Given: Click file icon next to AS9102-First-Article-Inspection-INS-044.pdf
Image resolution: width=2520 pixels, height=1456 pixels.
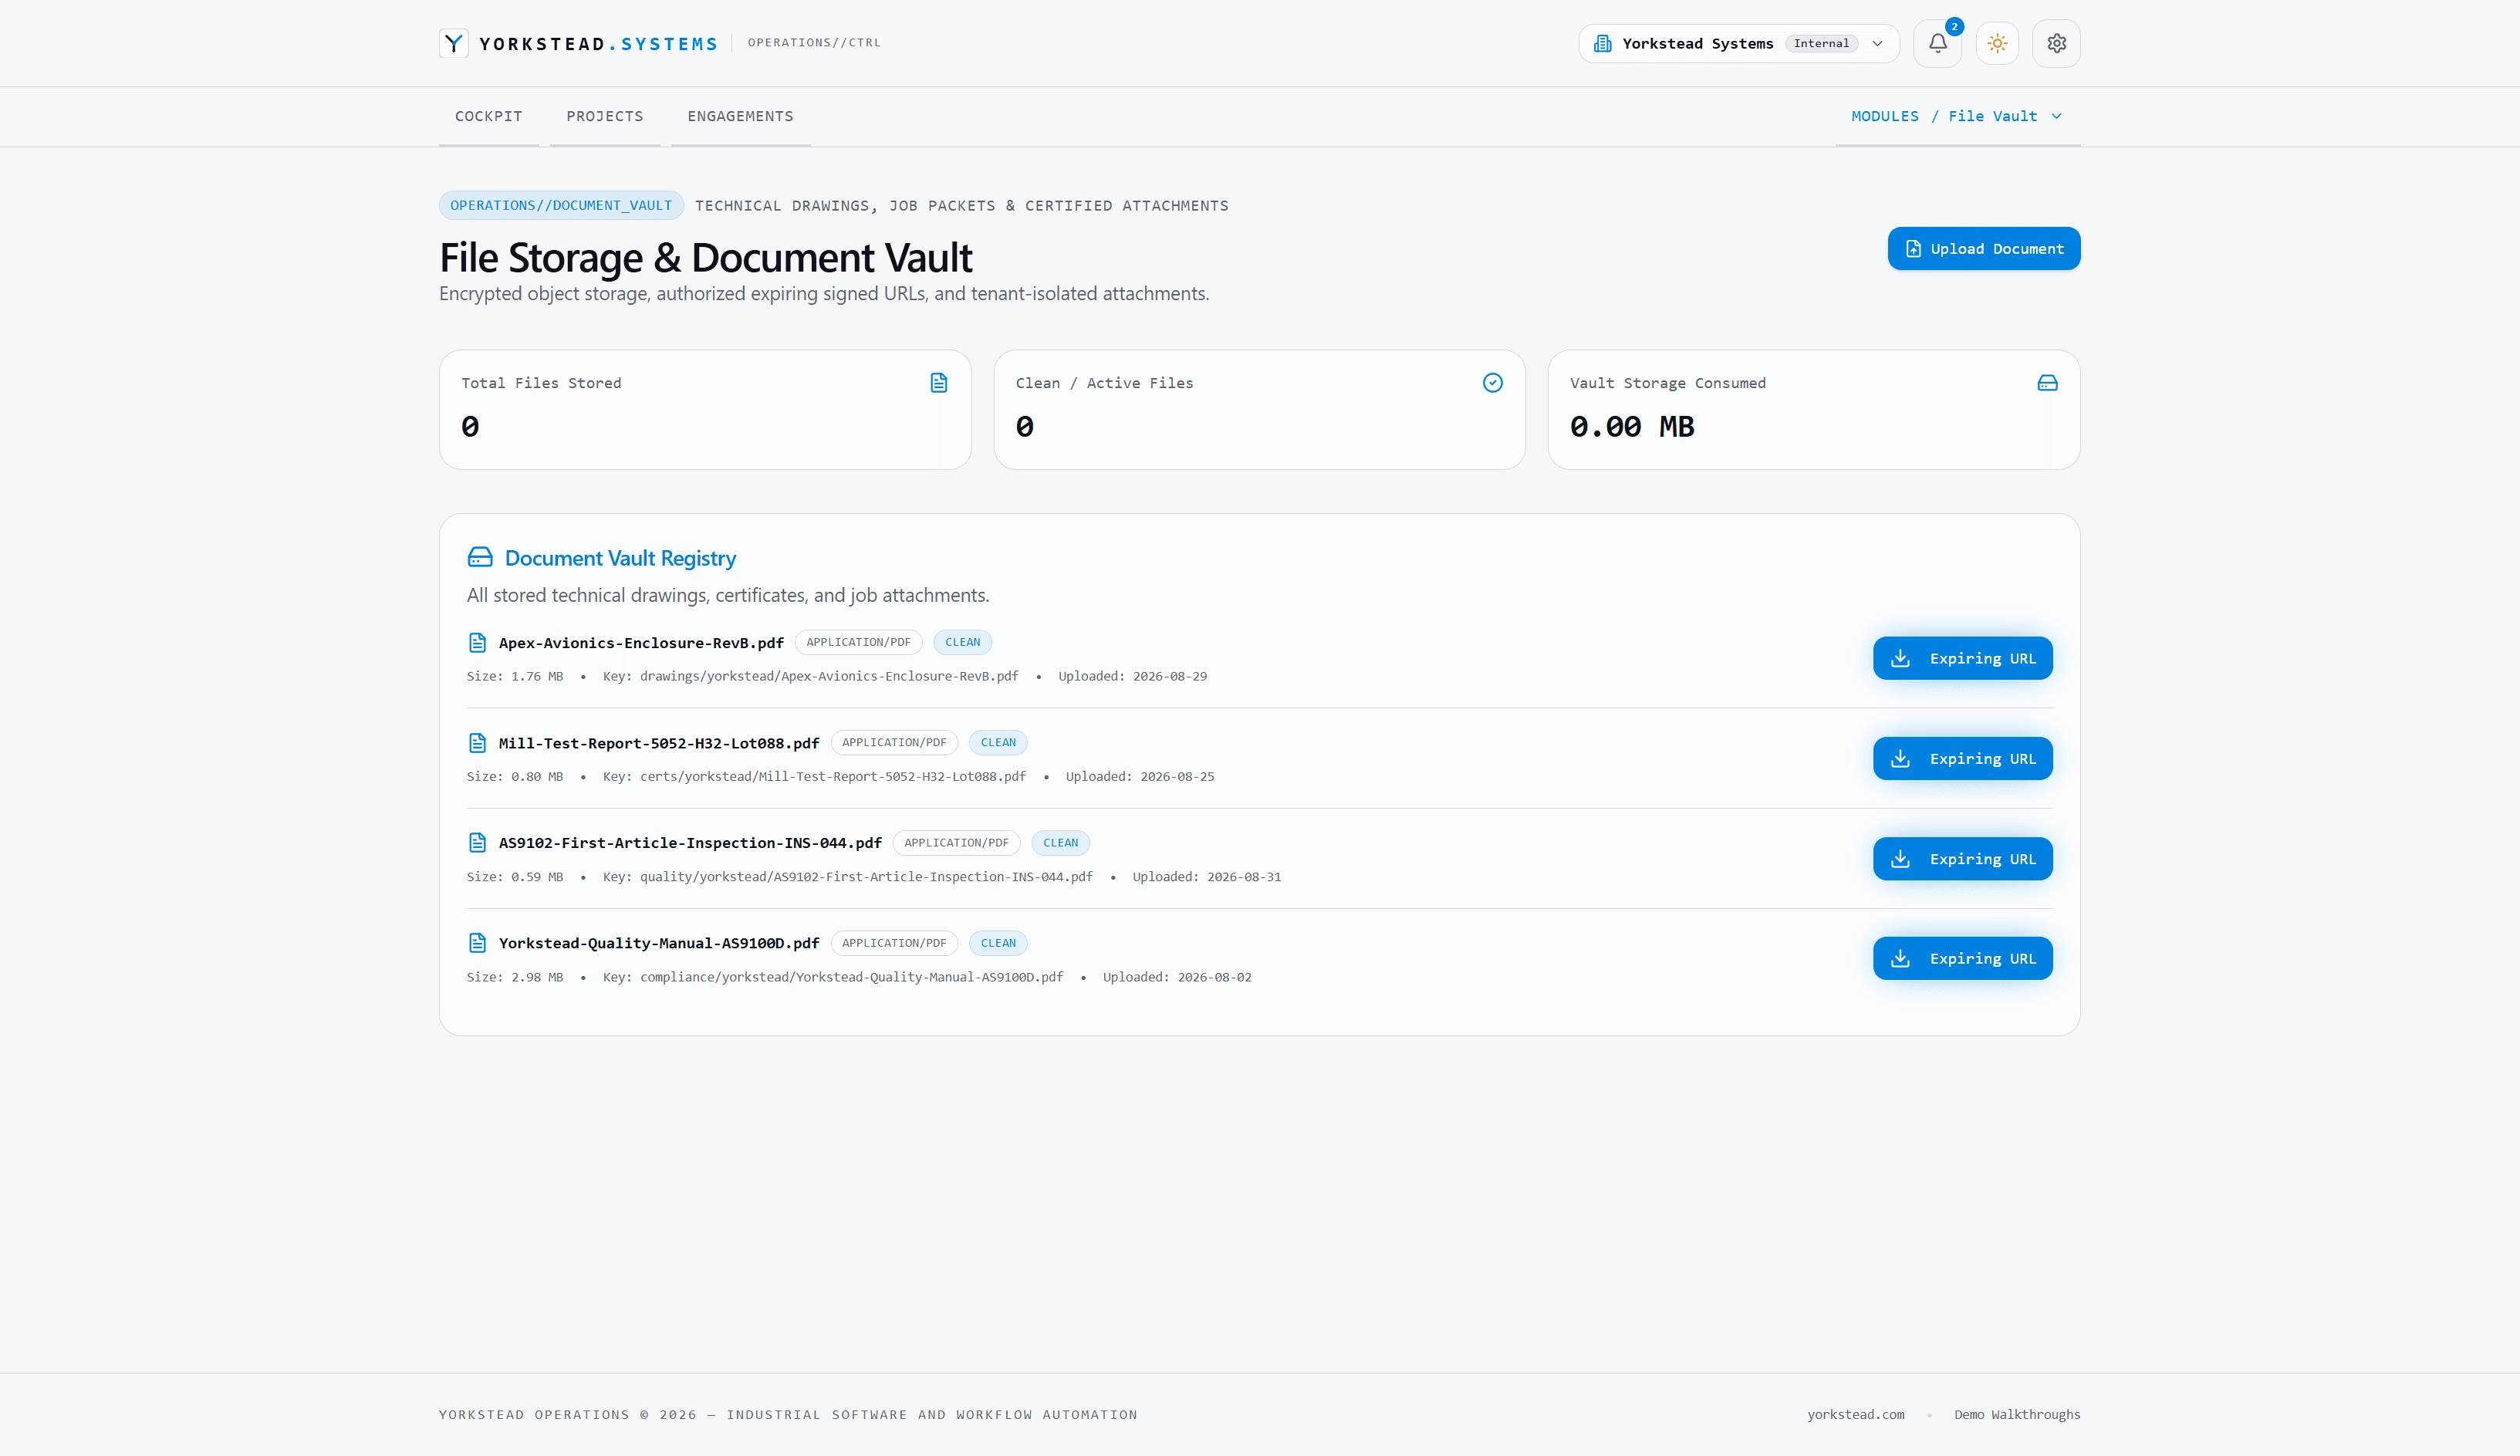Looking at the screenshot, I should point(477,843).
